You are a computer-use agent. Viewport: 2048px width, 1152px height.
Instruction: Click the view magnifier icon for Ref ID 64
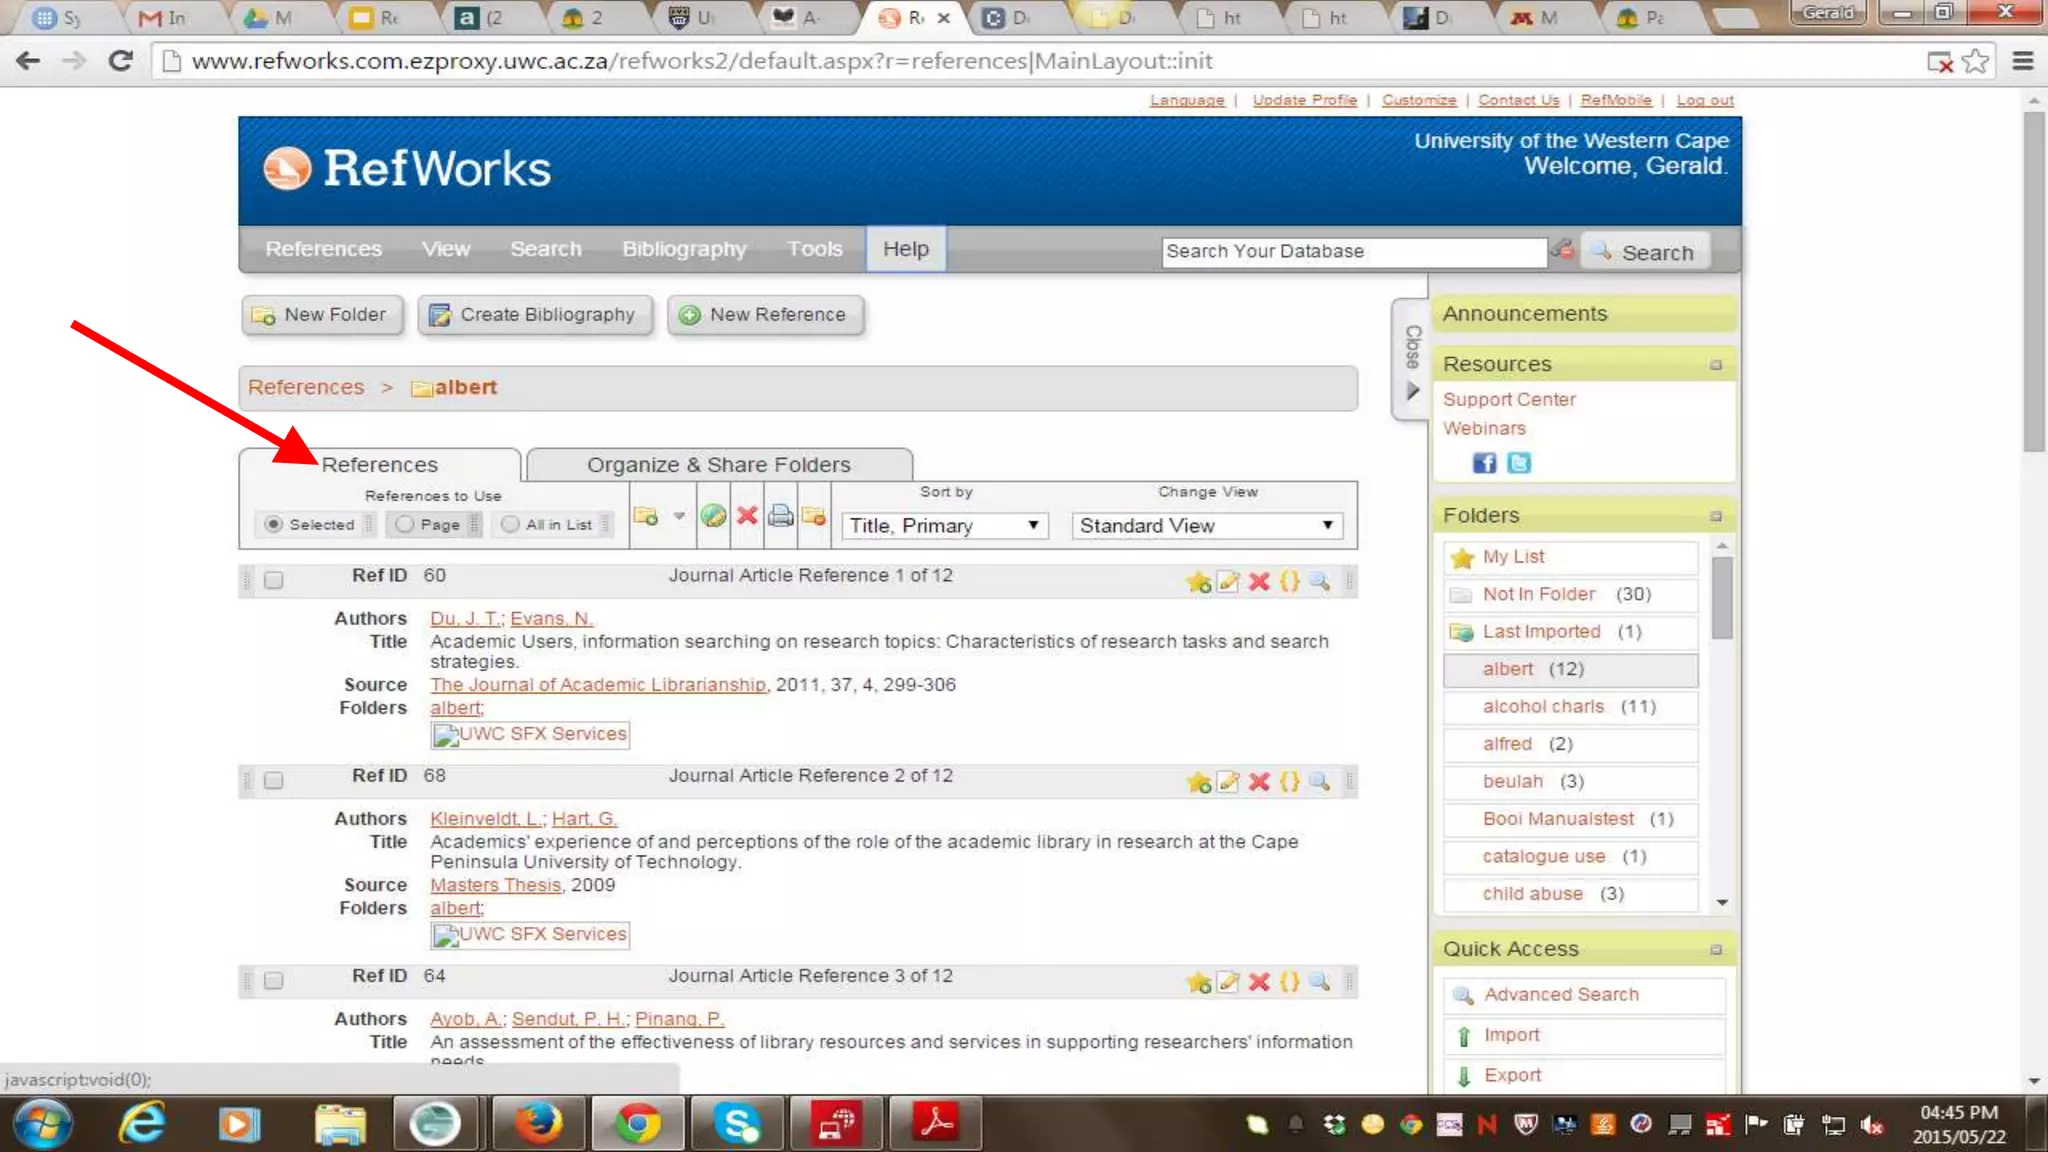click(x=1320, y=982)
